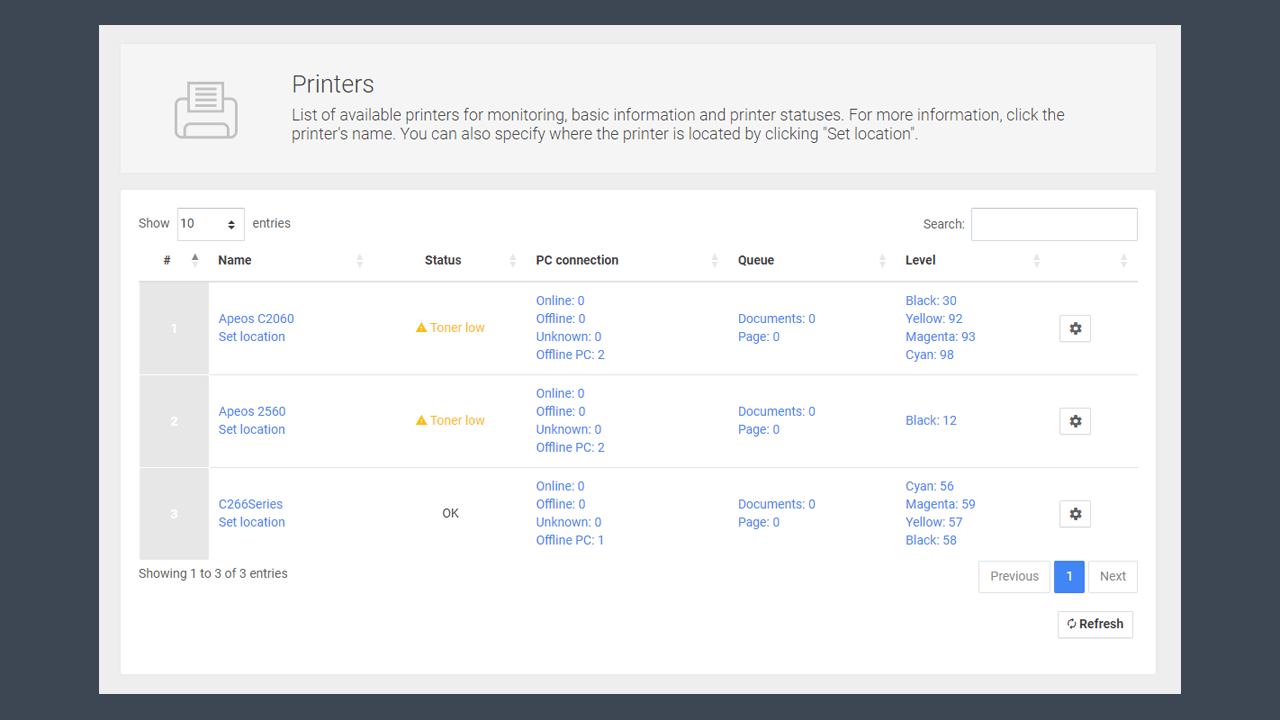Open settings gear for C266Series
1280x720 pixels.
click(x=1075, y=514)
